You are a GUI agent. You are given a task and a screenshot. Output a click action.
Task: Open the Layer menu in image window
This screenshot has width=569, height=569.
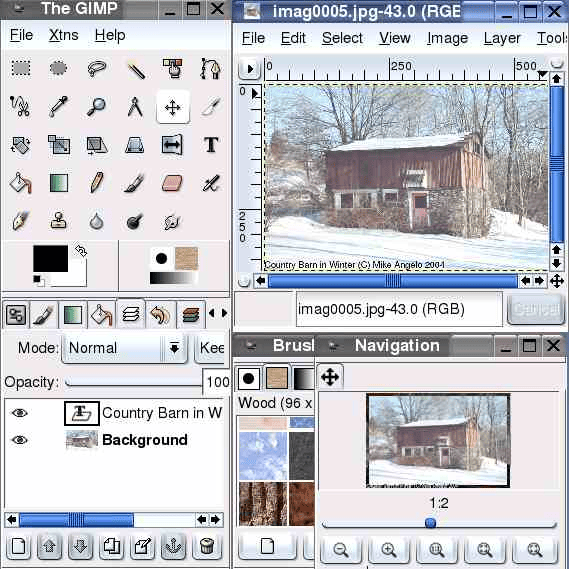(x=502, y=38)
